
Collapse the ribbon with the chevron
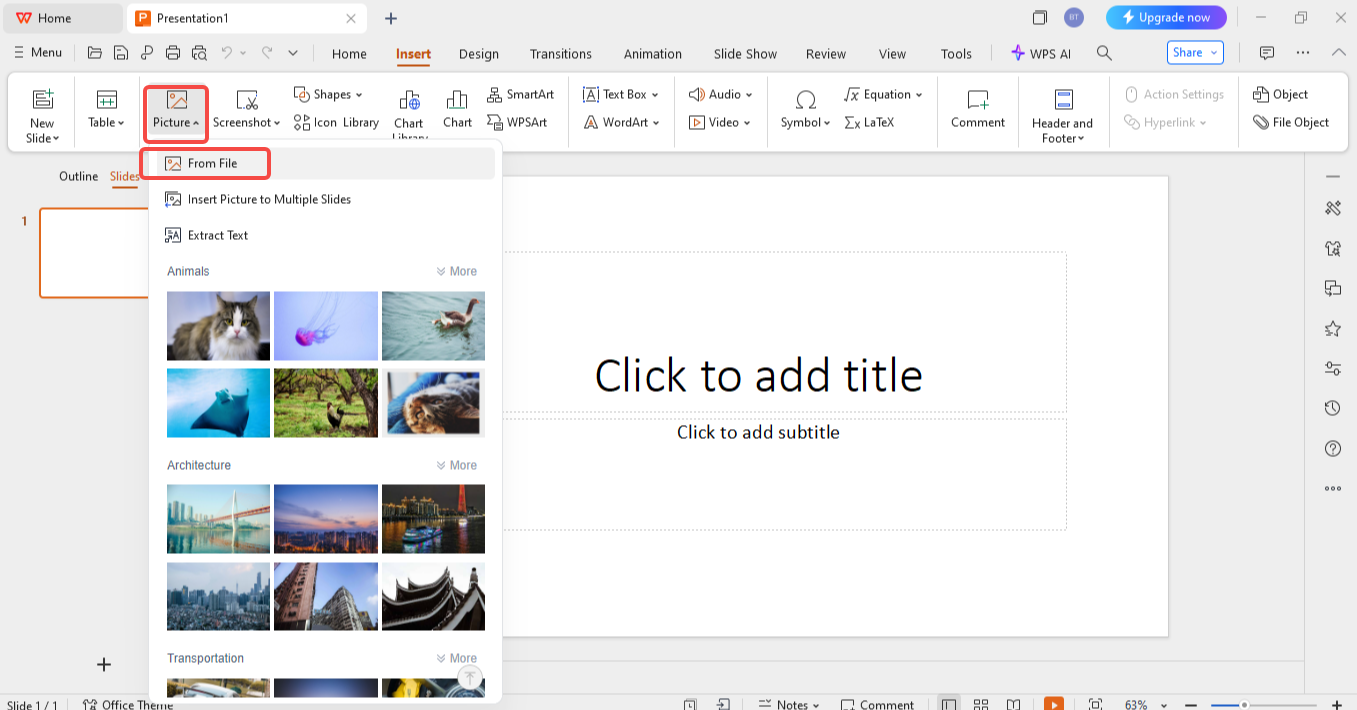pyautogui.click(x=1338, y=53)
